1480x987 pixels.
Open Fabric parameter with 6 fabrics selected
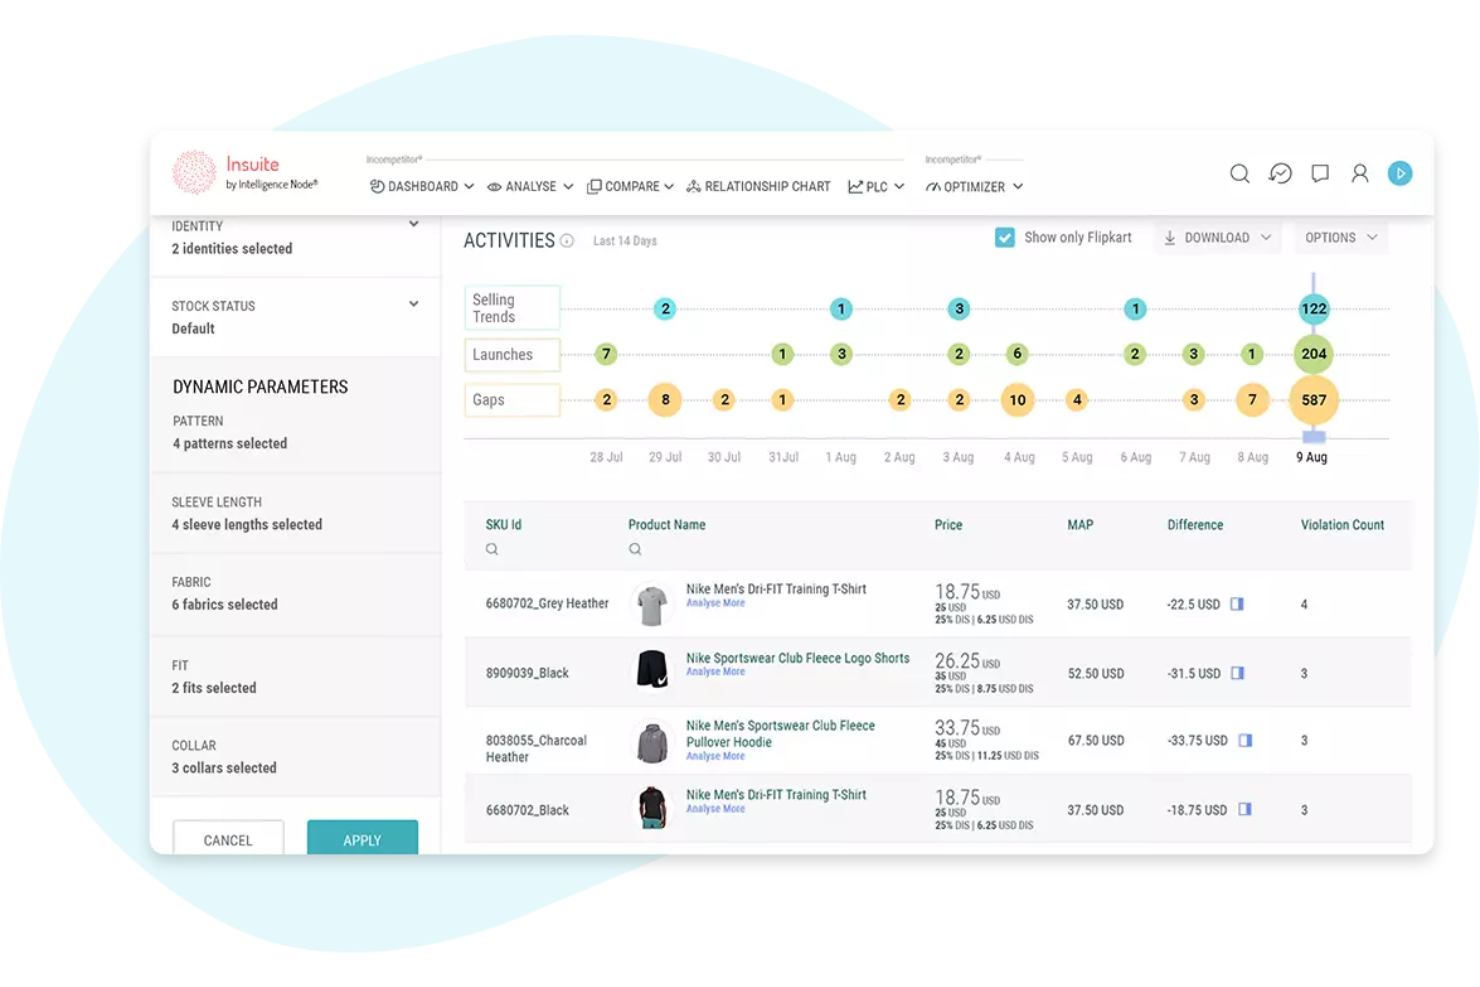coord(295,594)
